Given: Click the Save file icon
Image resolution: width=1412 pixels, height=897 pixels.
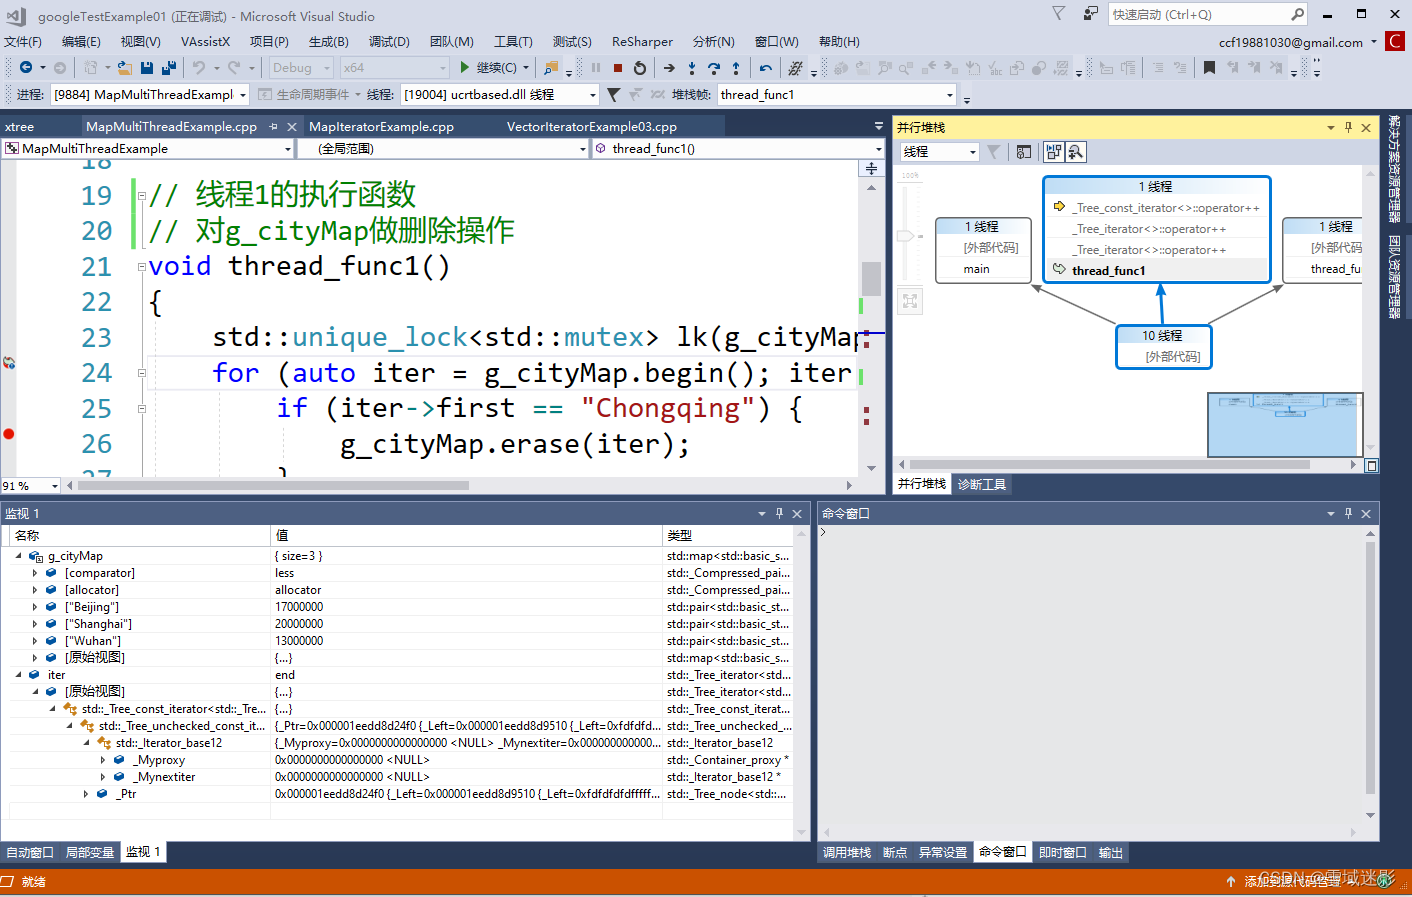Looking at the screenshot, I should 147,68.
